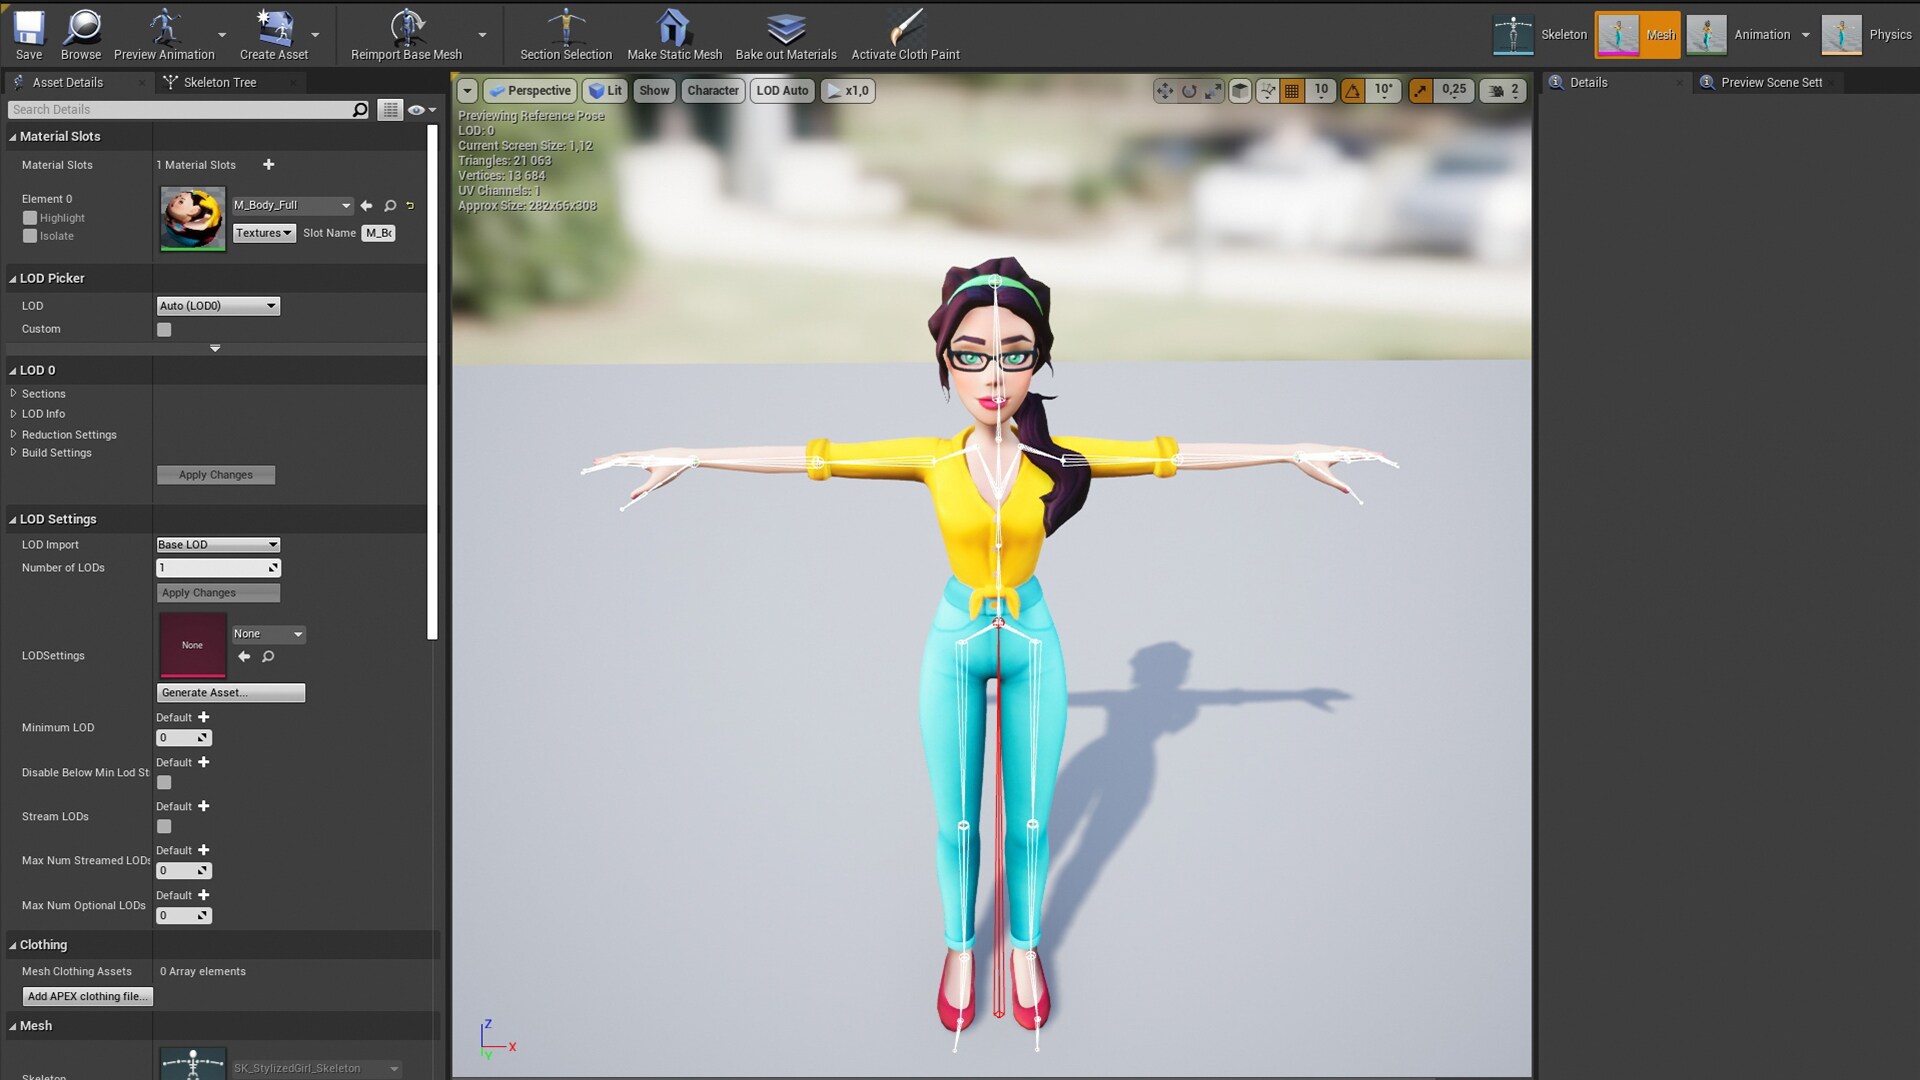Enable the Isolate checkbox for Element 0

(30, 236)
